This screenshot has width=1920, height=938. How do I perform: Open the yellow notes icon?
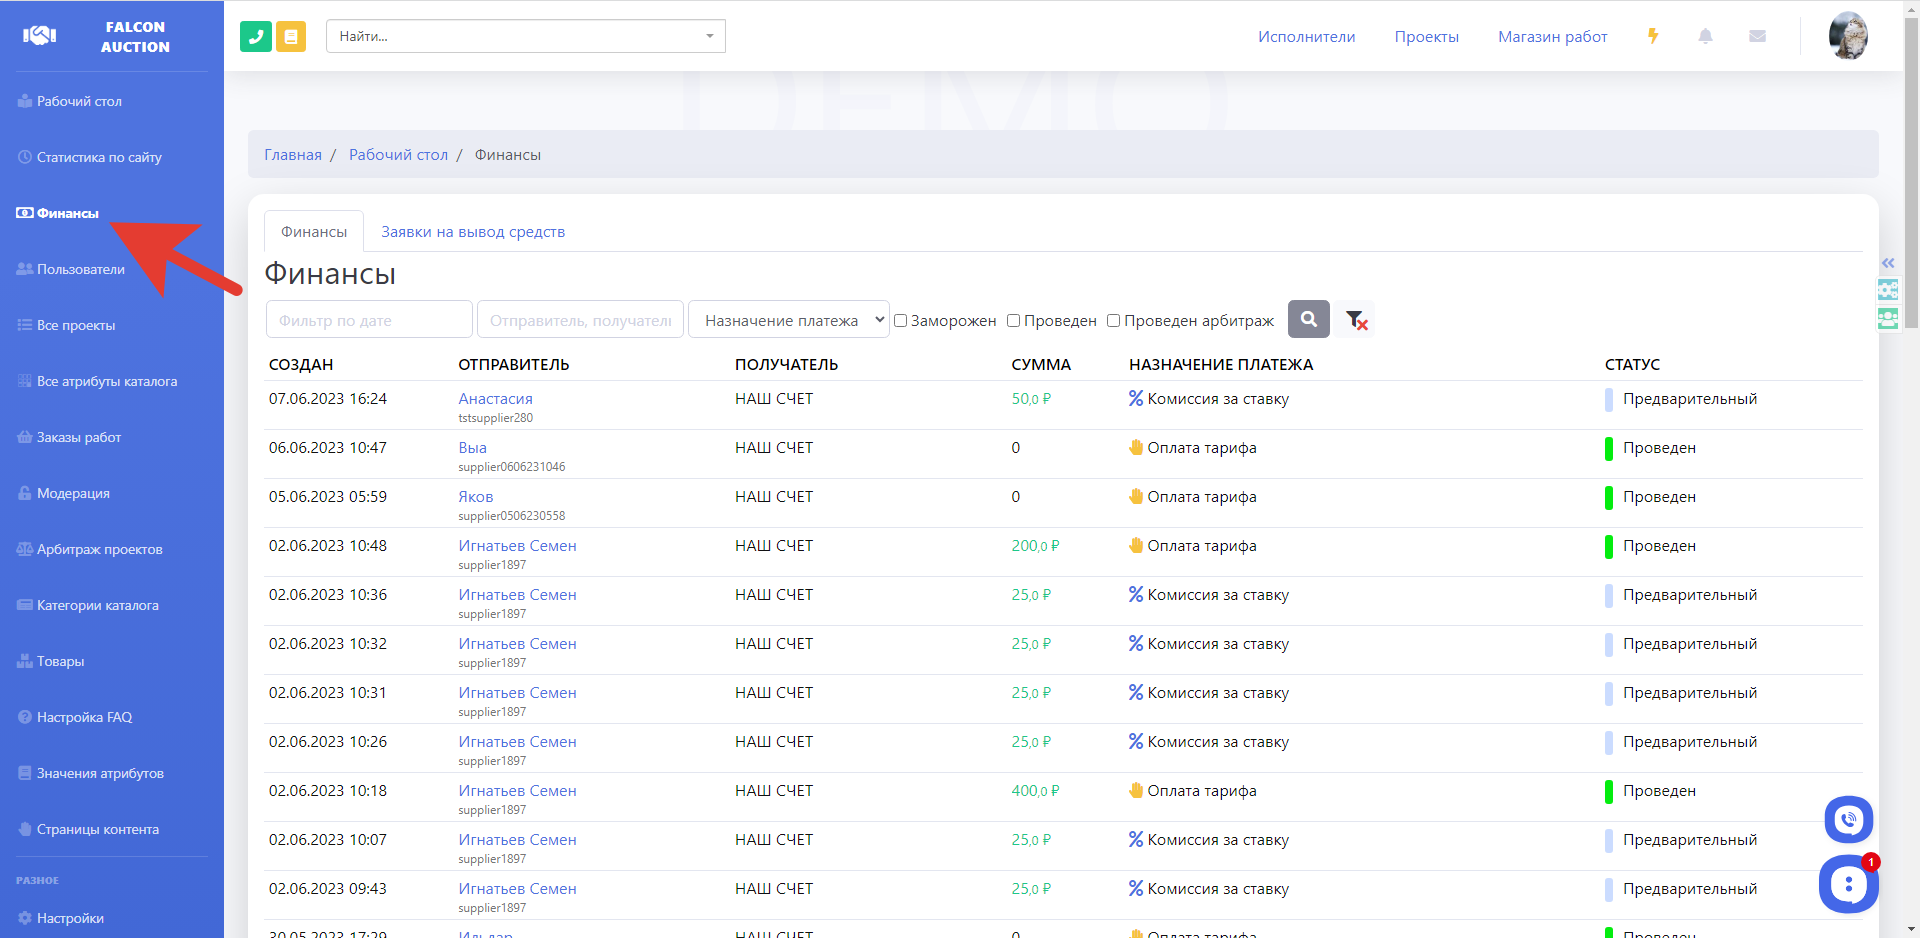point(291,37)
